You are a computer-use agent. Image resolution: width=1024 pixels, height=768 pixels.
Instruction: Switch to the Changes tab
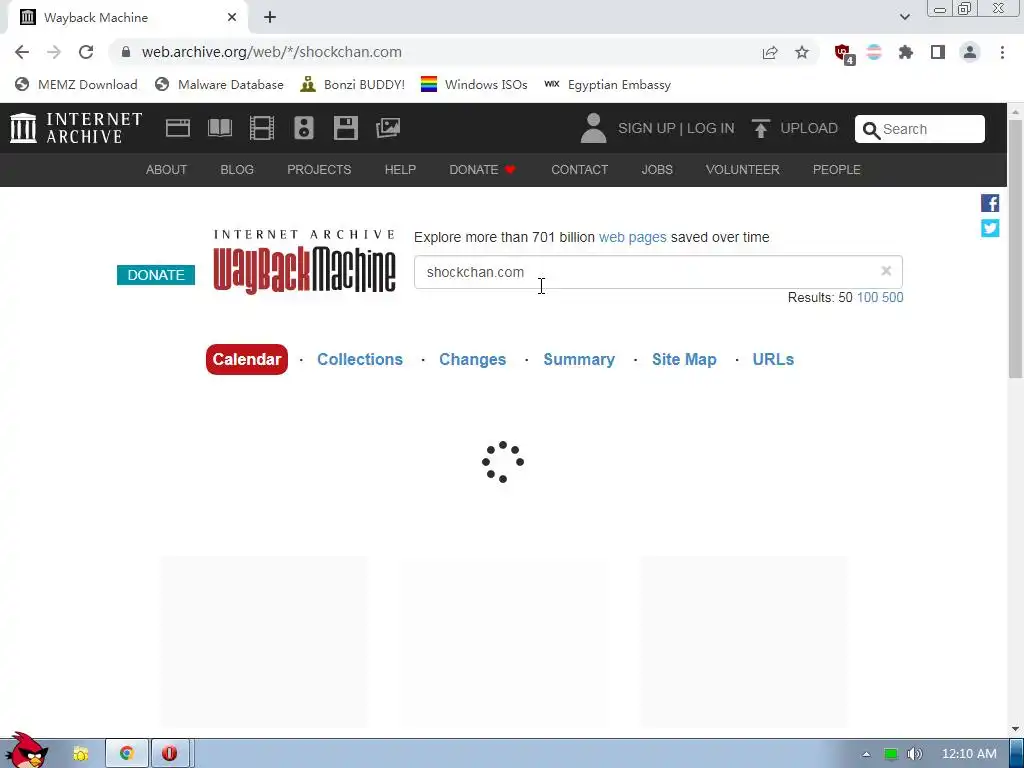point(472,359)
